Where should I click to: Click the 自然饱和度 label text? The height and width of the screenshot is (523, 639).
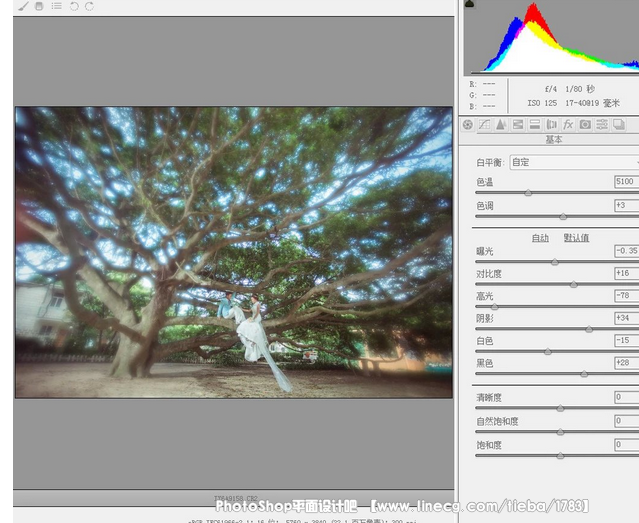pyautogui.click(x=497, y=421)
